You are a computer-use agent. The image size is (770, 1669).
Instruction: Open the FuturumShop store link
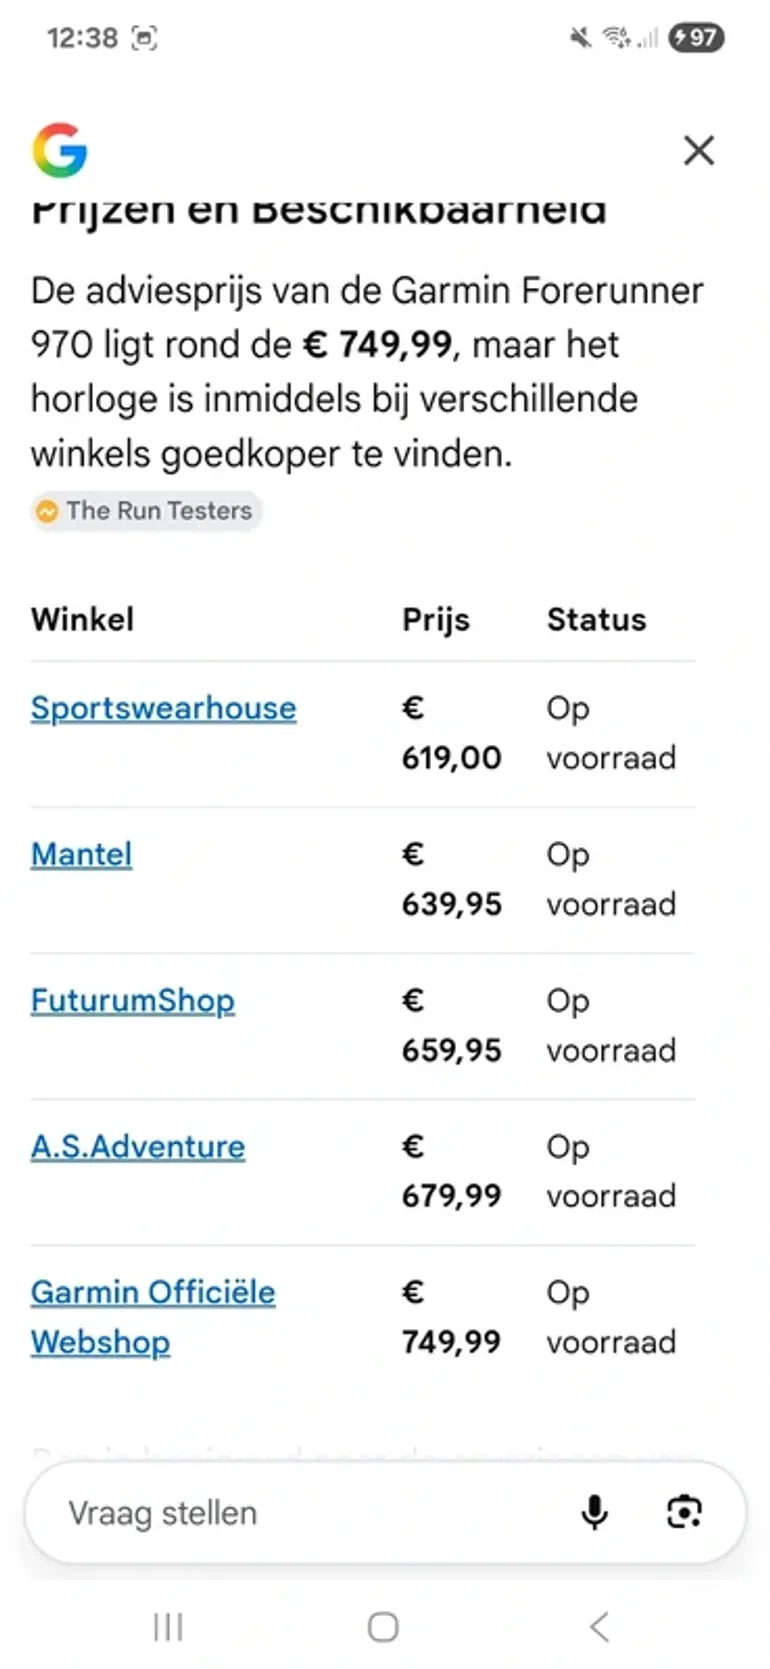click(132, 1000)
